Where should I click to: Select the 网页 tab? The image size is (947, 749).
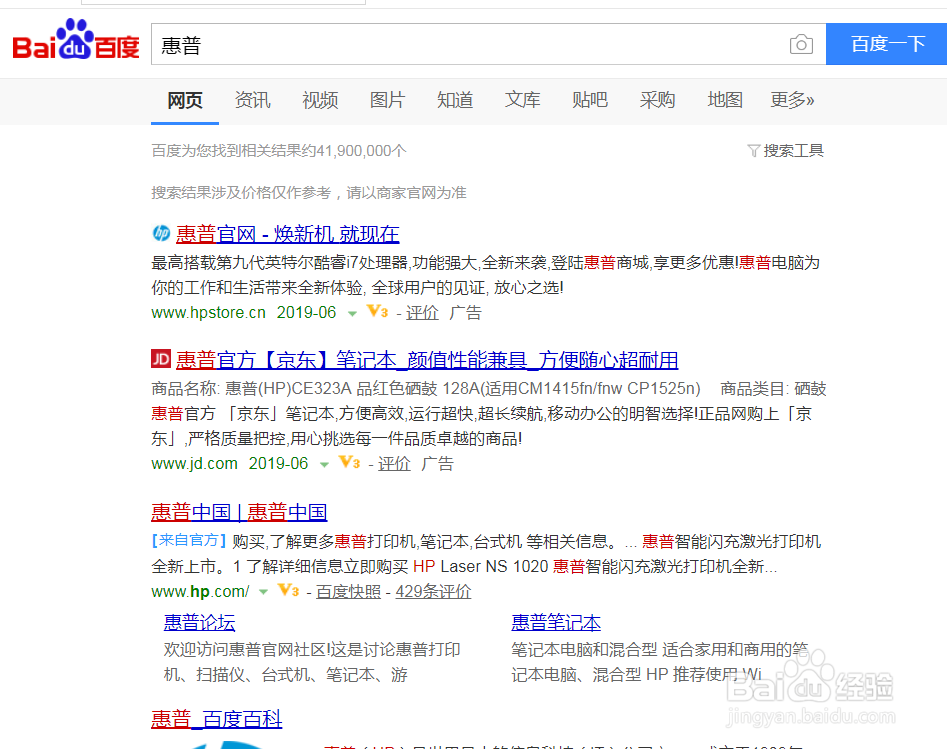click(x=185, y=100)
